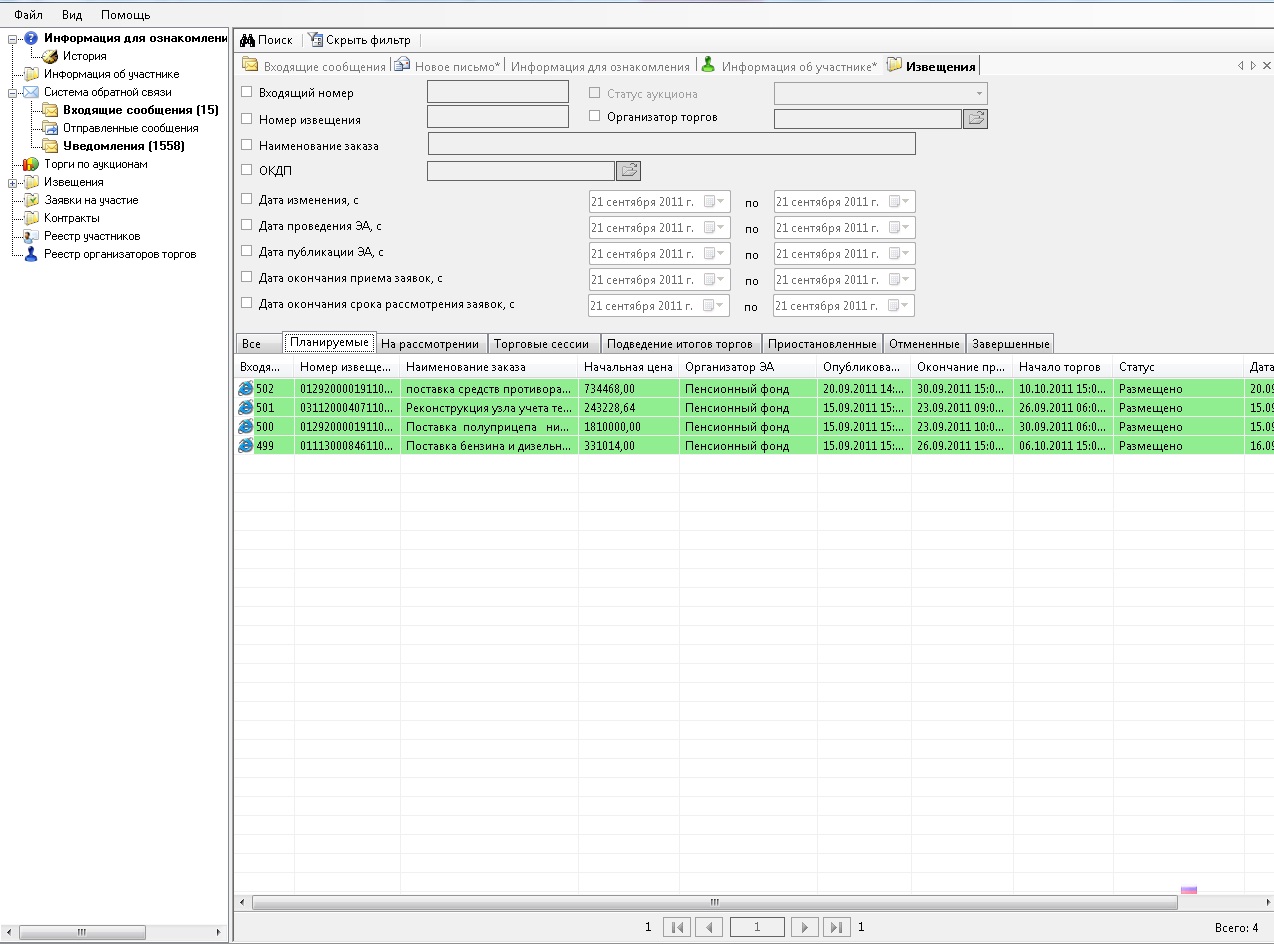Click the browser icon in row 502
This screenshot has height=944, width=1274.
(245, 389)
